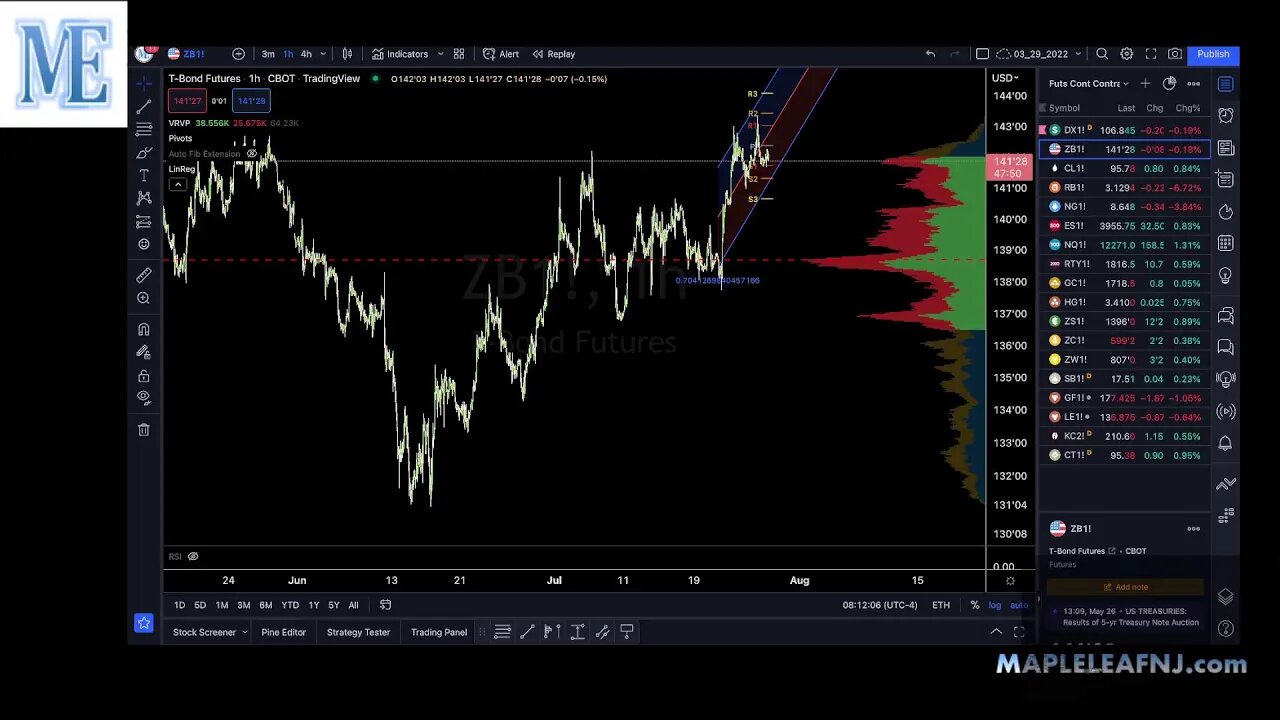Open the help center question icon

tap(1226, 628)
